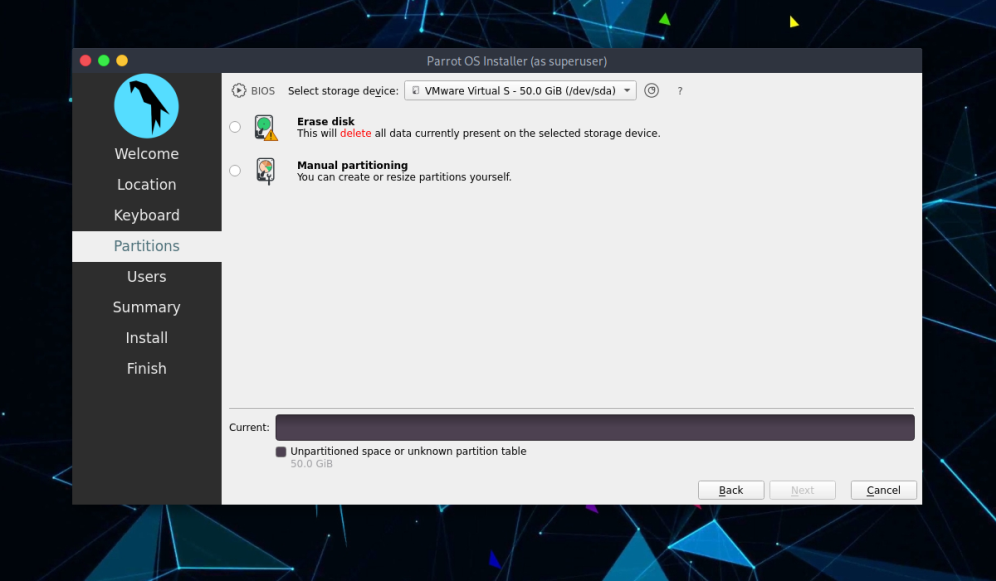Viewport: 996px width, 581px height.
Task: Switch to the Keyboard step
Action: pos(146,216)
